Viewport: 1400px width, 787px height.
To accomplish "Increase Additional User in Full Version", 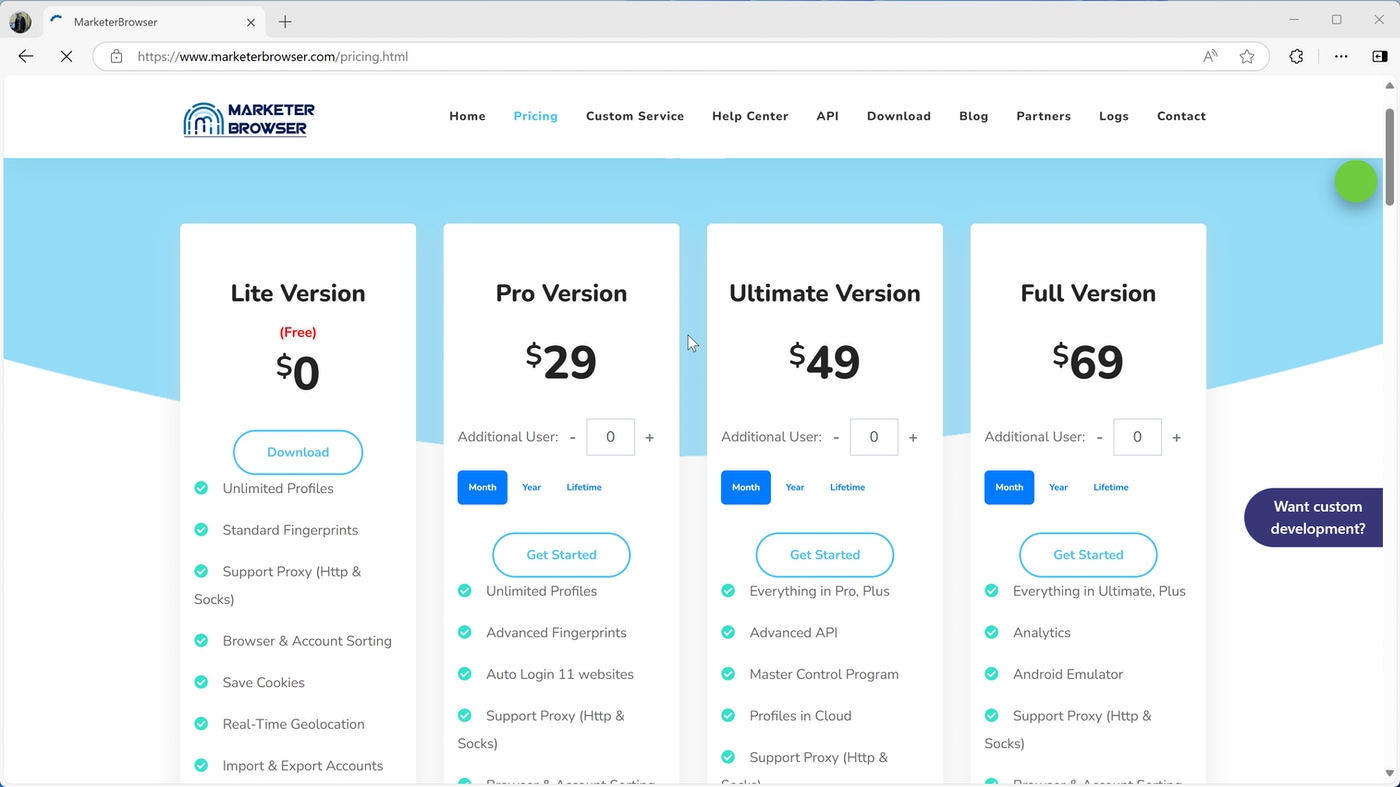I will coord(1176,437).
